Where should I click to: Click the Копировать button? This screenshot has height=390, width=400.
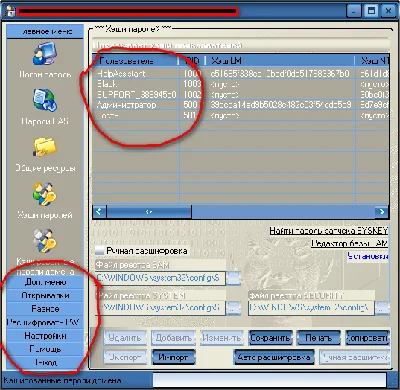pos(367,338)
